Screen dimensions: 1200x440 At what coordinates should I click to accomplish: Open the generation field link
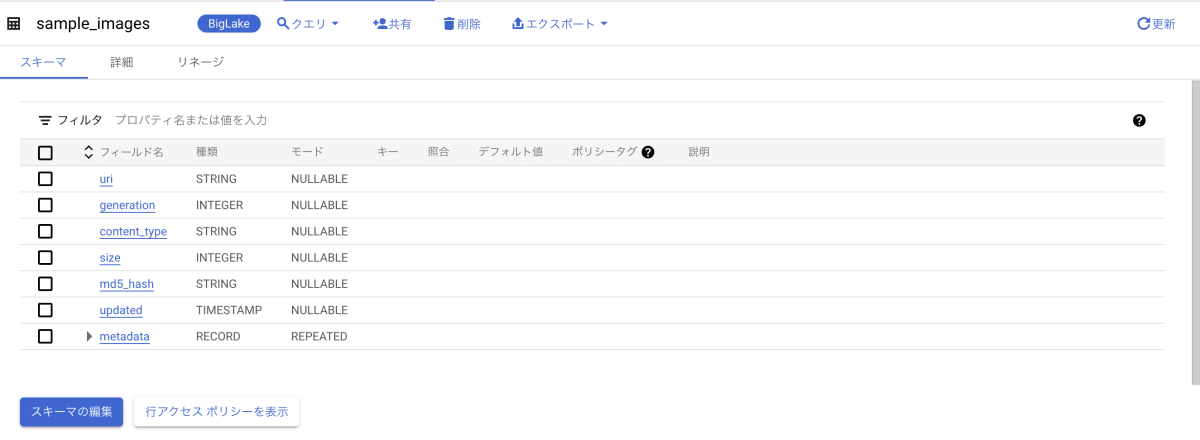[127, 205]
